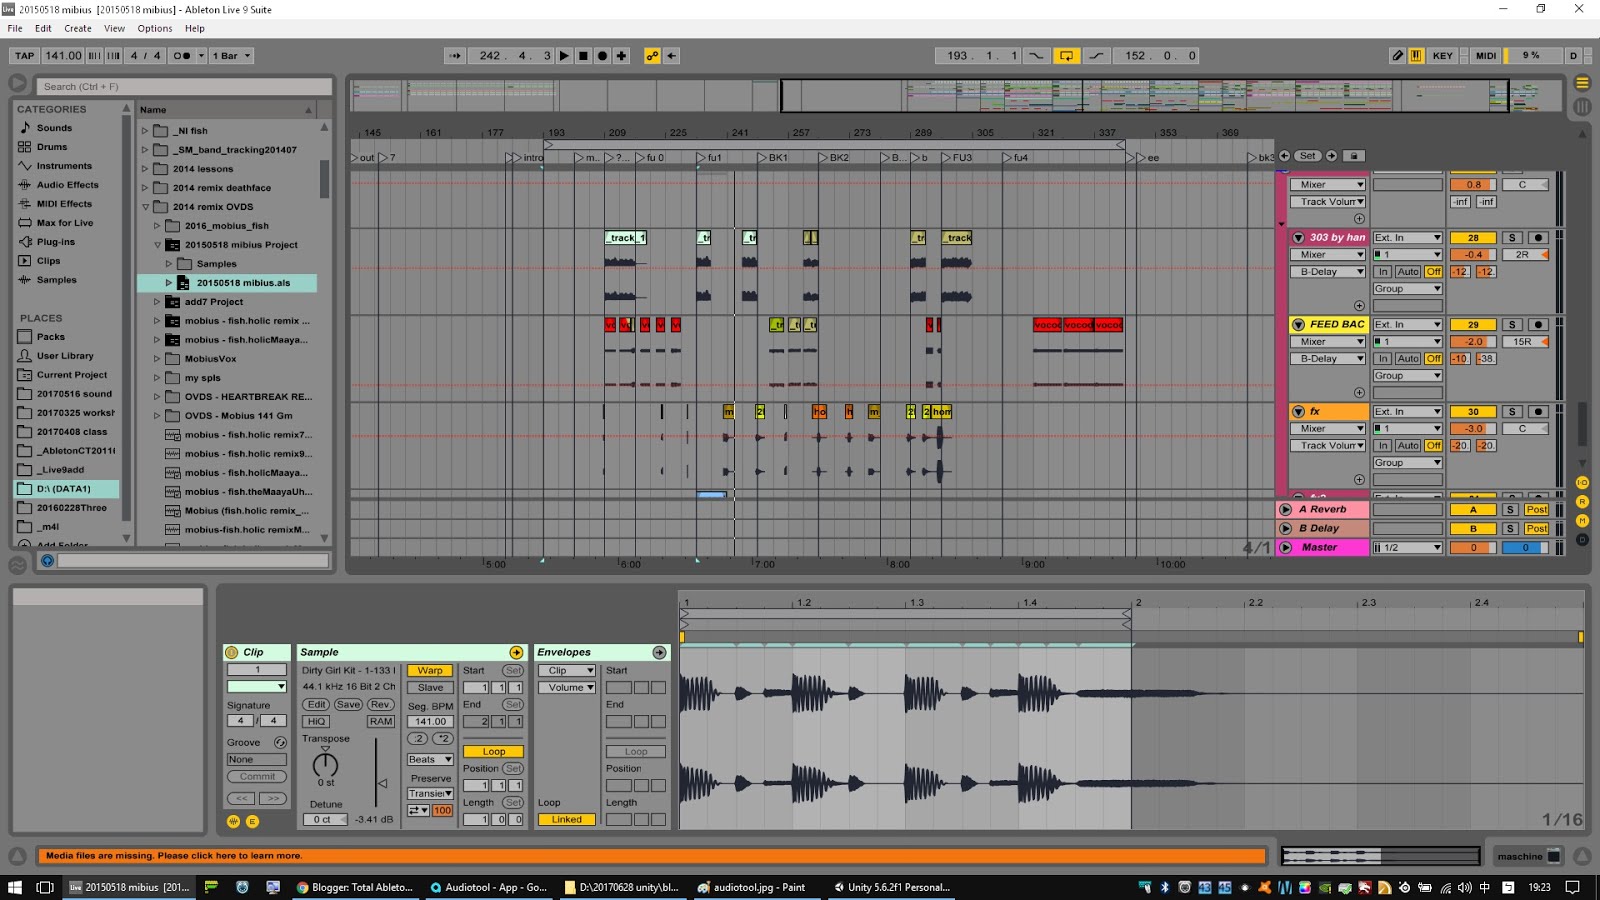The width and height of the screenshot is (1600, 900).
Task: Open the 303 by han Ext. In chooser
Action: (1407, 238)
